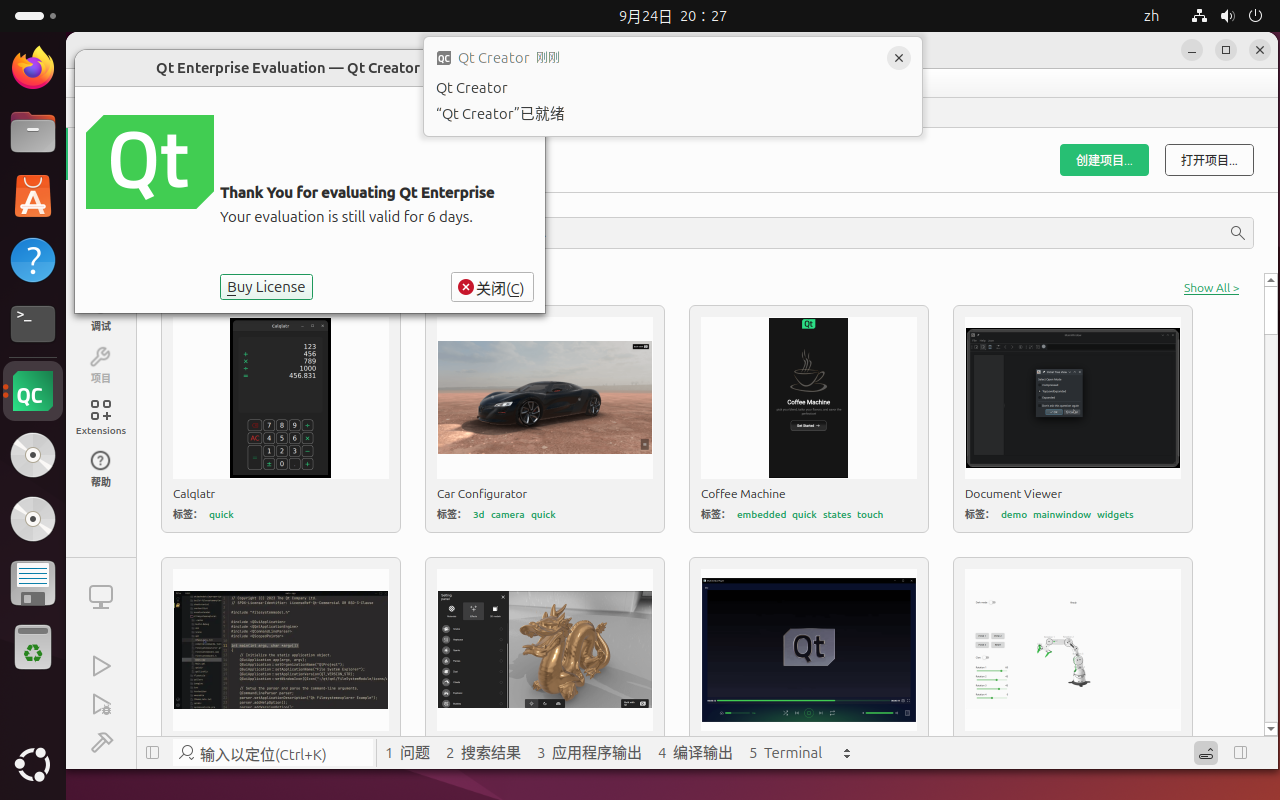Click the power icon in top bar
This screenshot has height=800, width=1280.
pos(1256,16)
